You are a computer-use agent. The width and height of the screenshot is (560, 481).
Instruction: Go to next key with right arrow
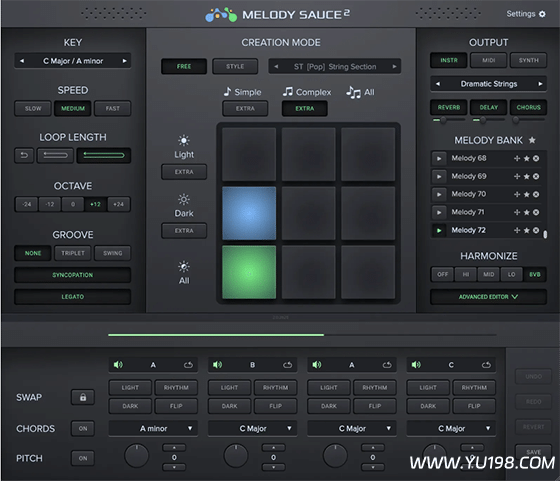(x=125, y=61)
